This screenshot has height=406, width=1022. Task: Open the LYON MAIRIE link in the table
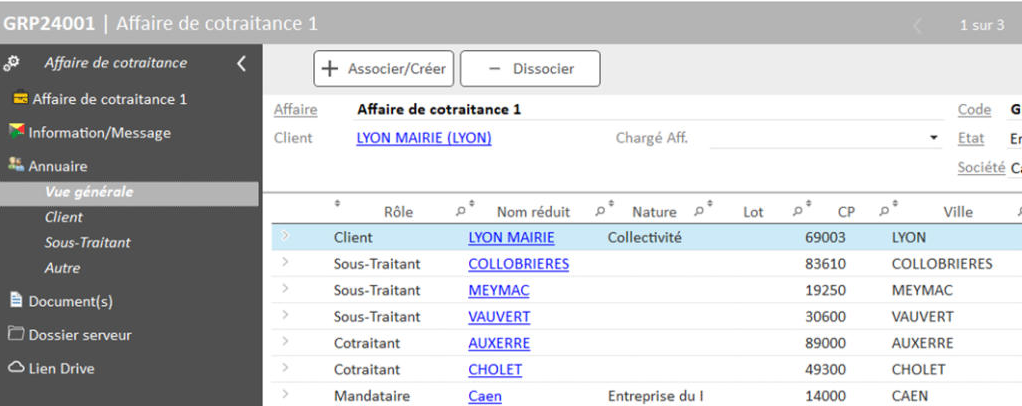click(511, 237)
